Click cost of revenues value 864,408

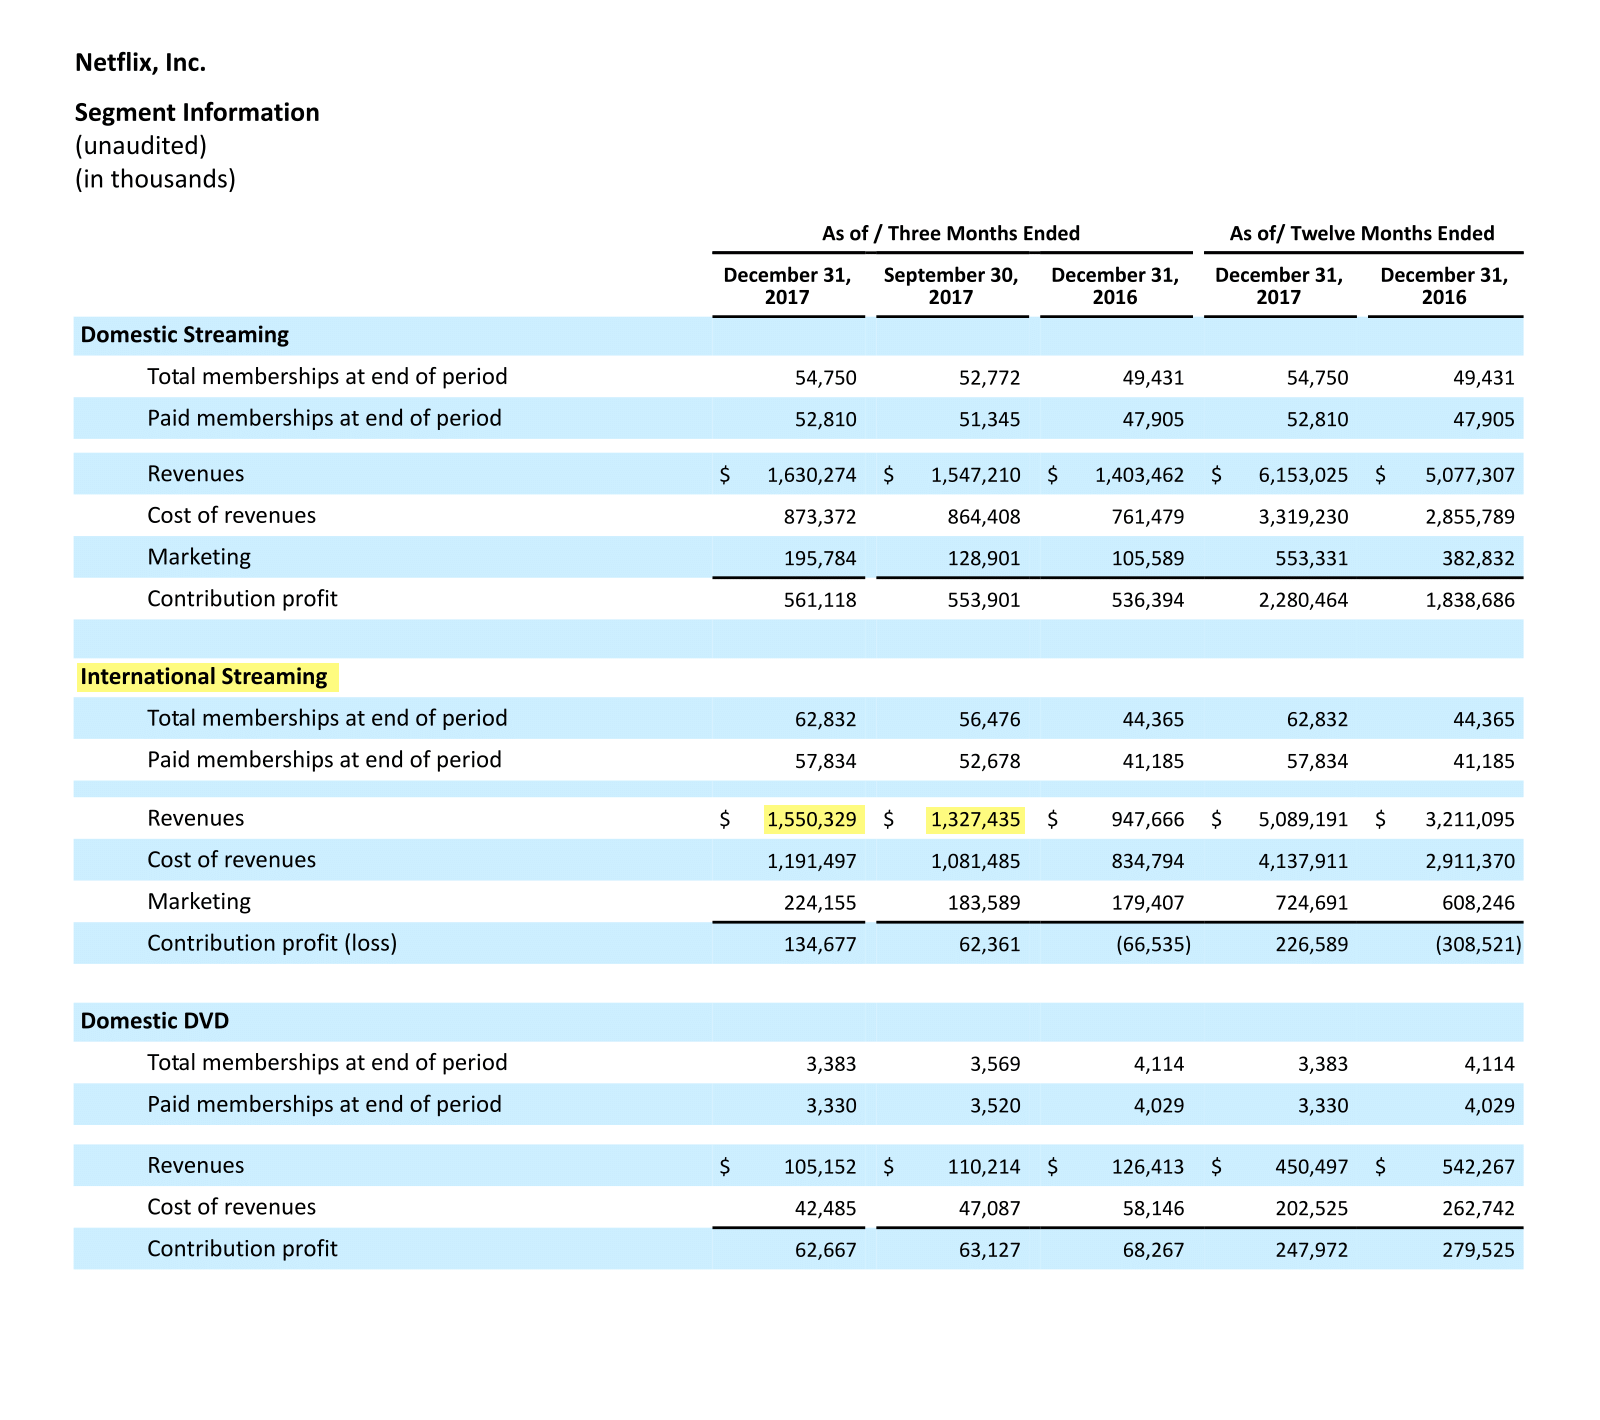984,517
